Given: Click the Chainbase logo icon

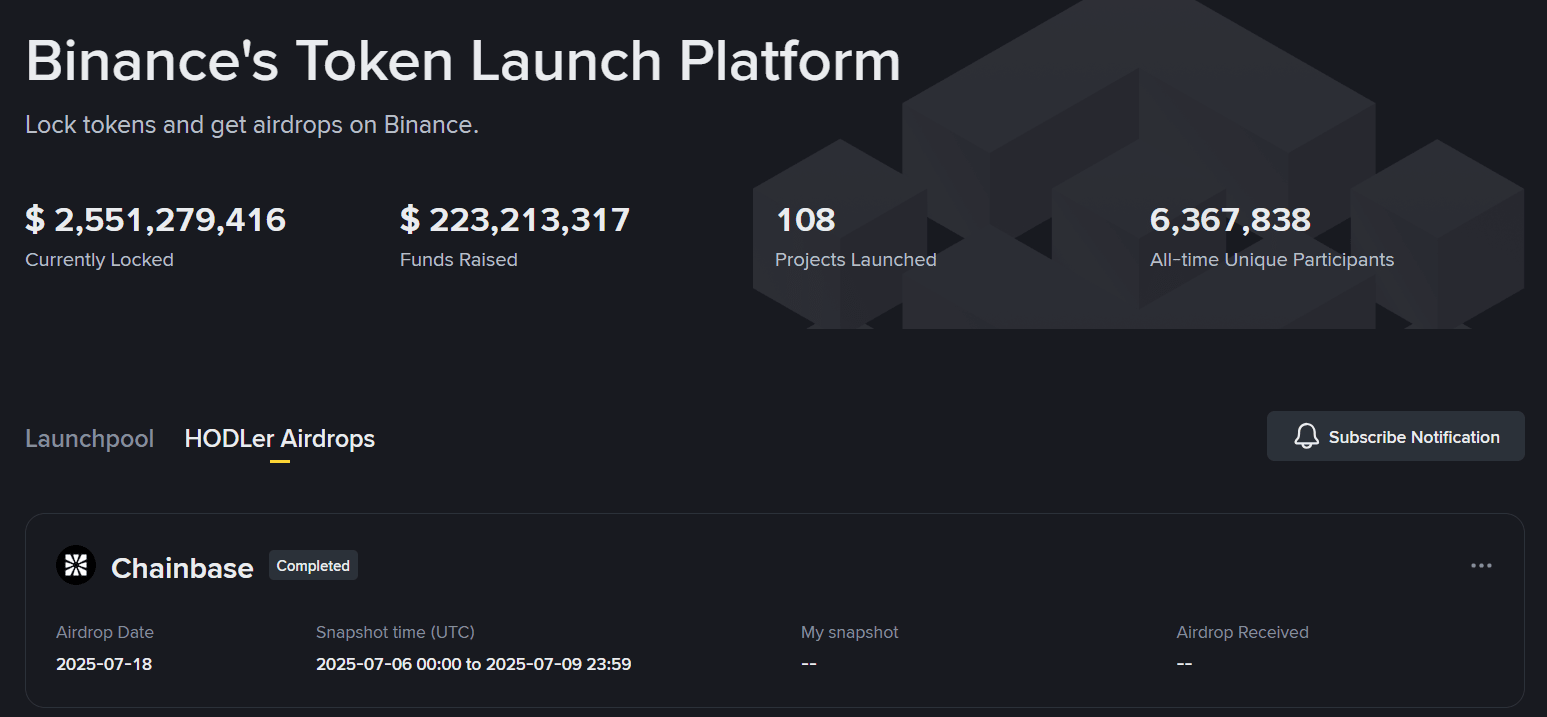Looking at the screenshot, I should 76,566.
